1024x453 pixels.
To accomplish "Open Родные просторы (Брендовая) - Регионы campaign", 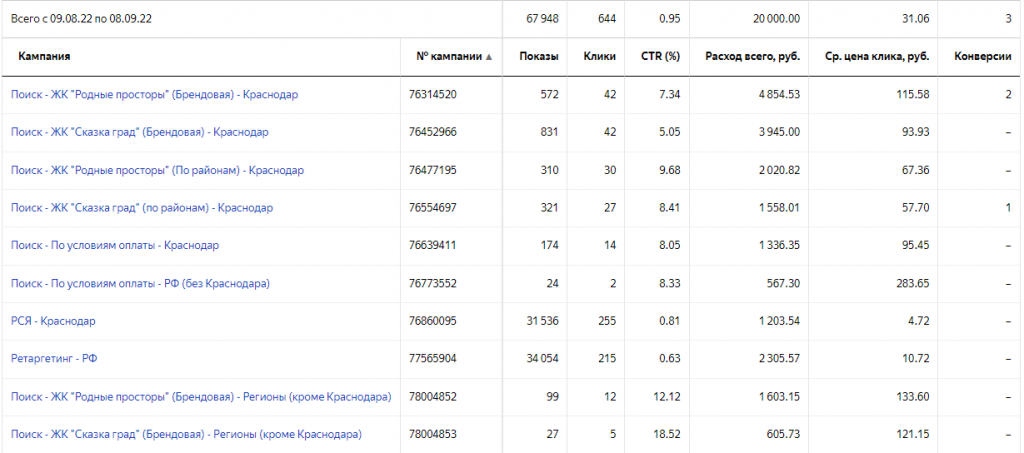I will [x=201, y=397].
